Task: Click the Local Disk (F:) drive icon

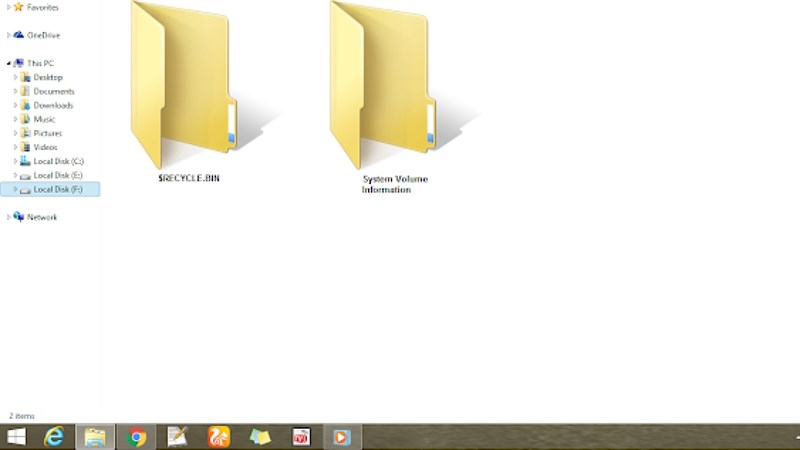Action: 25,190
